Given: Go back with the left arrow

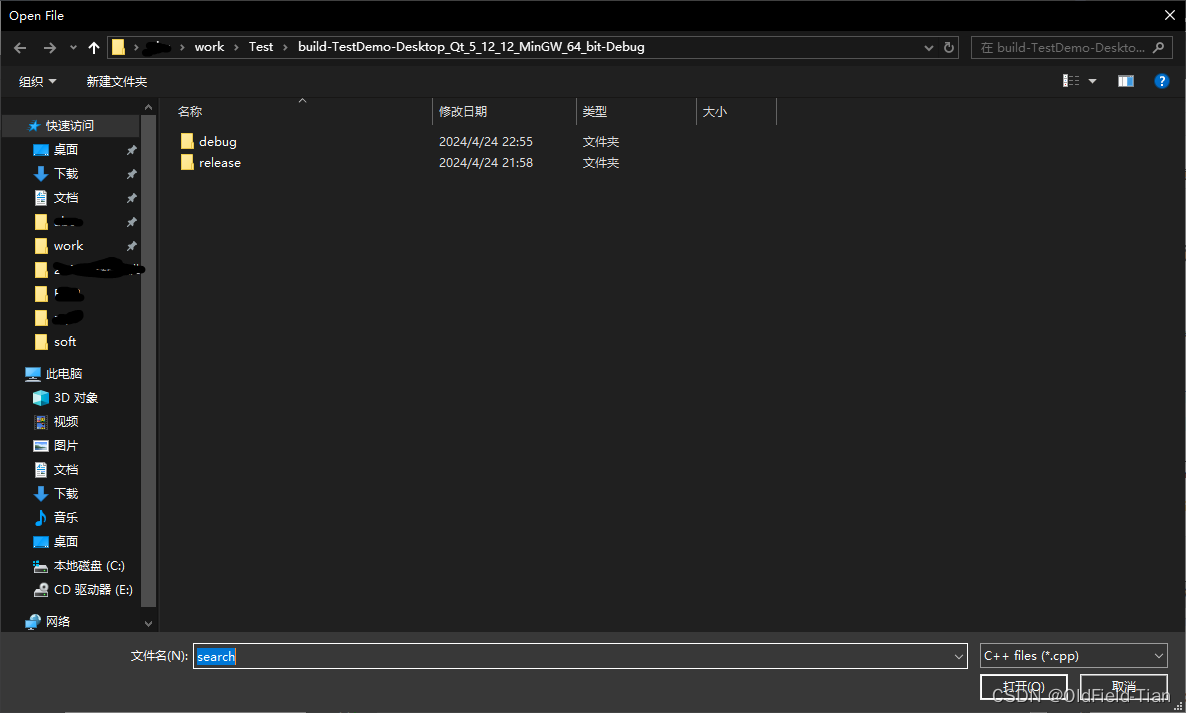Looking at the screenshot, I should [20, 48].
